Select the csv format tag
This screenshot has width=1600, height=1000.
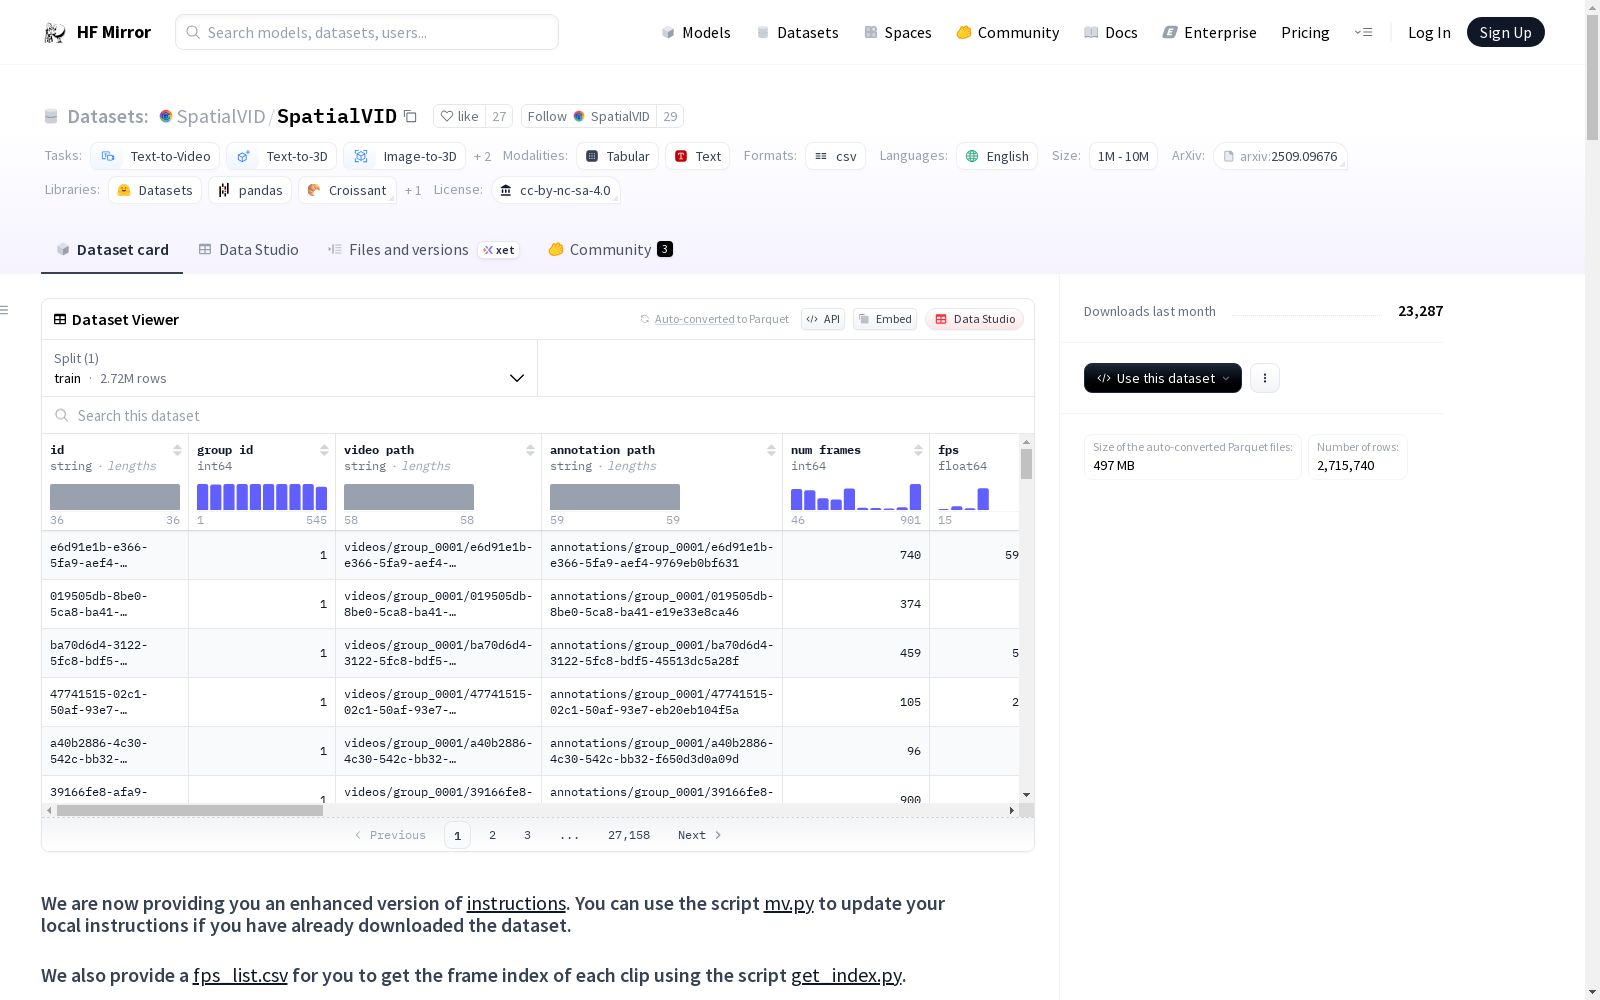[835, 156]
